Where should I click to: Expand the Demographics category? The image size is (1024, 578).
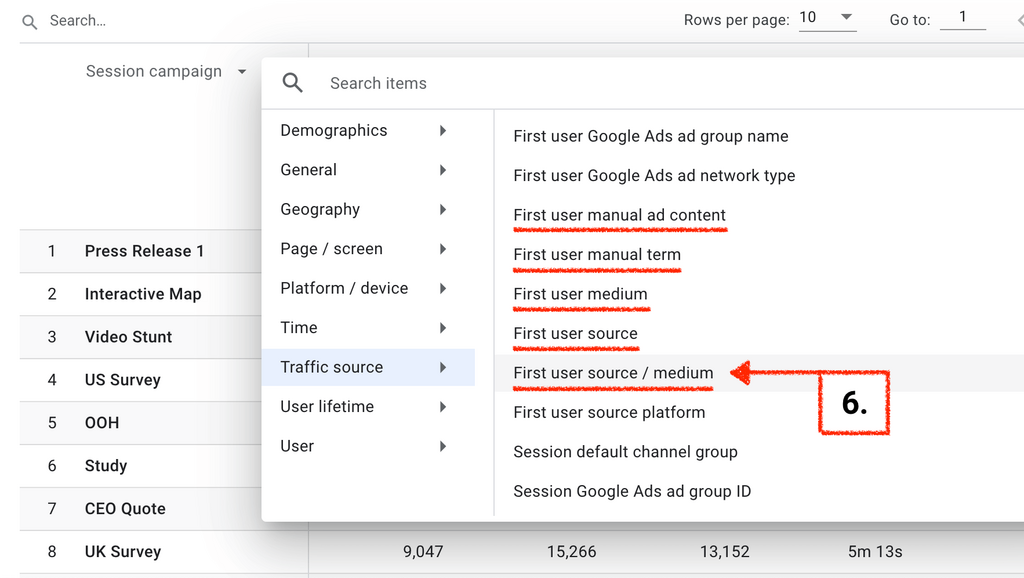coord(365,130)
